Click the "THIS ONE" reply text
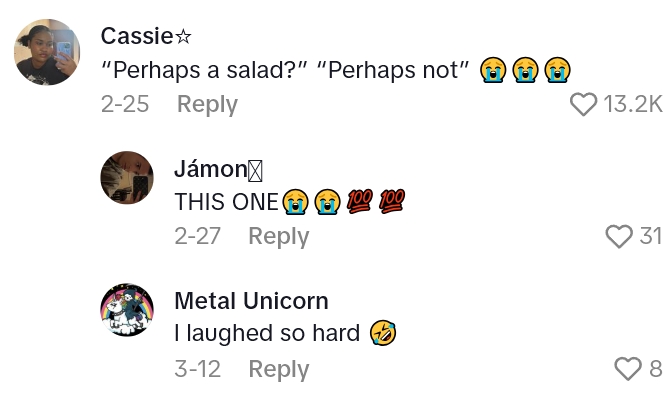This screenshot has width=666, height=400. tap(226, 202)
